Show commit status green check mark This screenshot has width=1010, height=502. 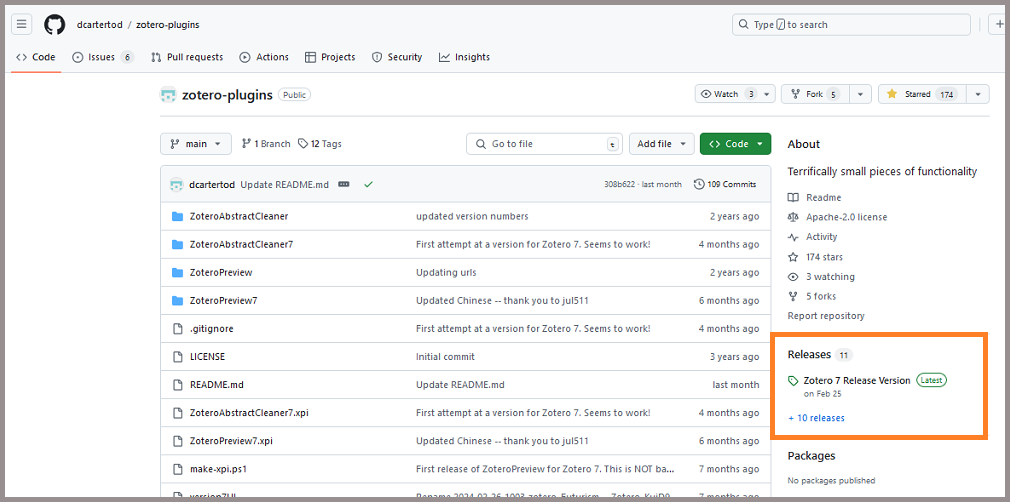tap(368, 184)
